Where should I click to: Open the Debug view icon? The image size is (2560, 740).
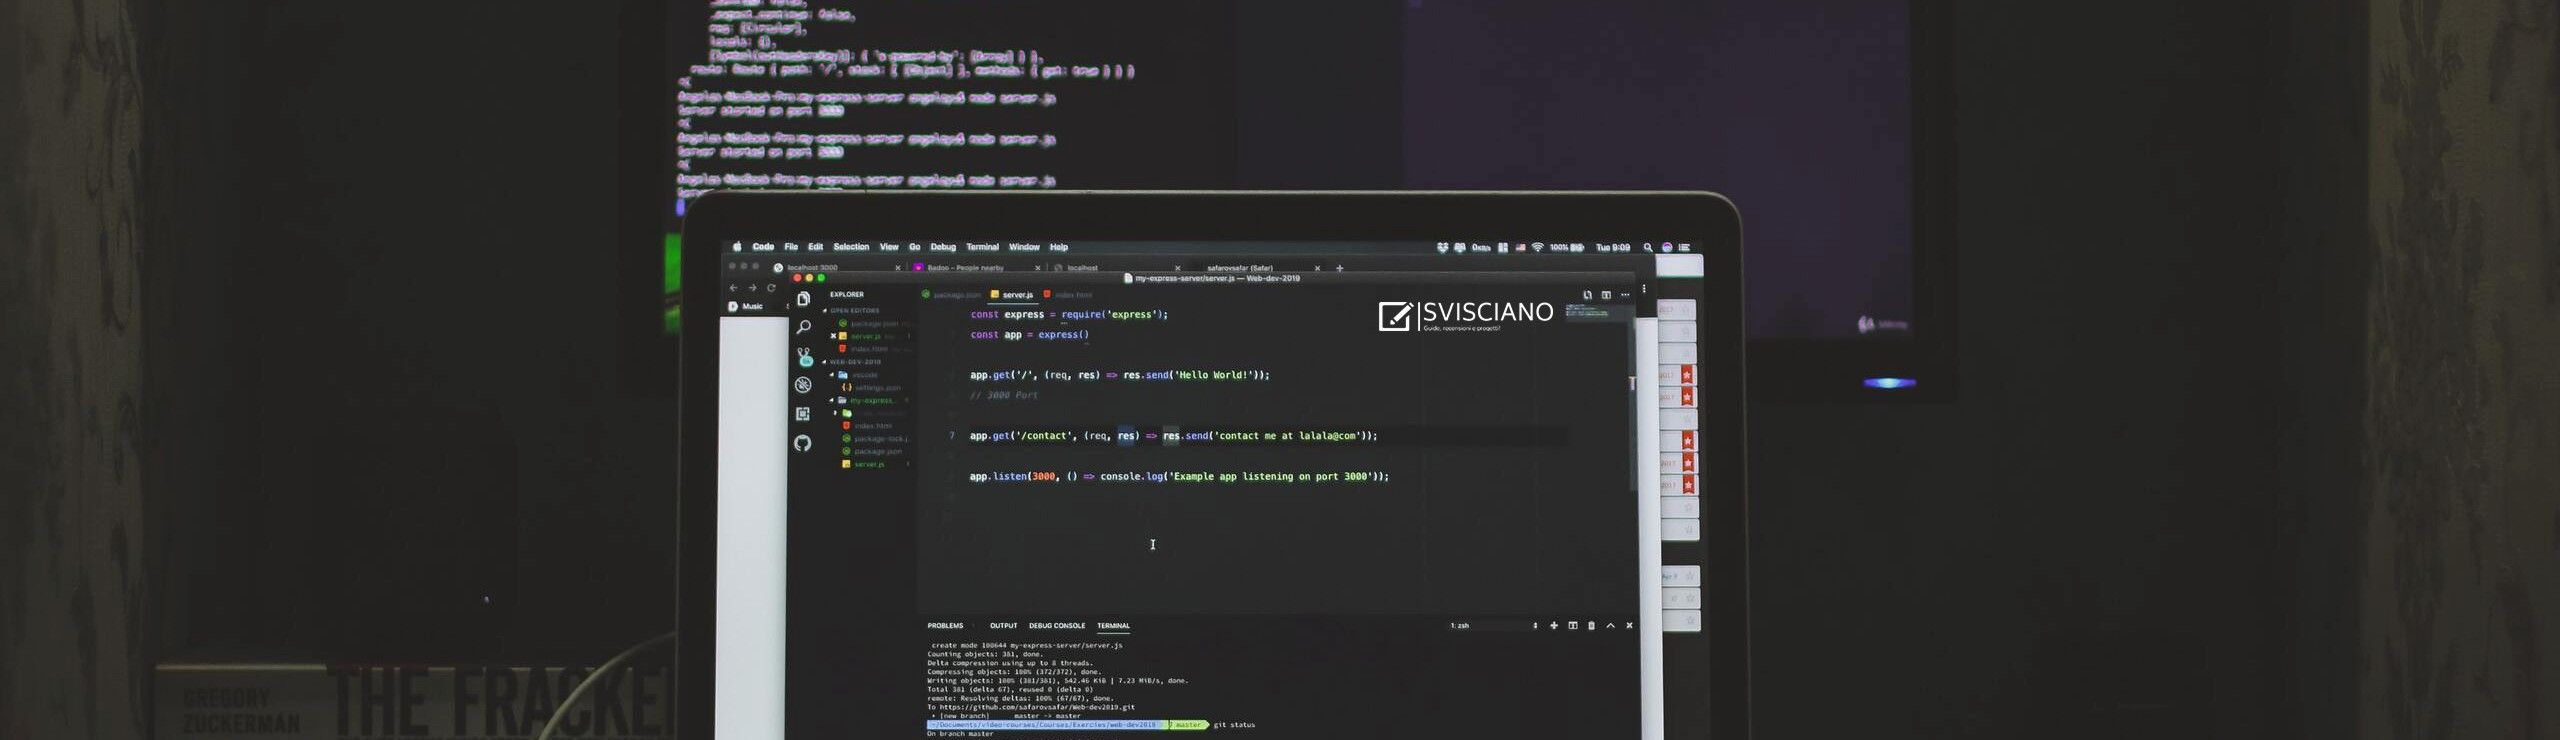click(x=803, y=385)
